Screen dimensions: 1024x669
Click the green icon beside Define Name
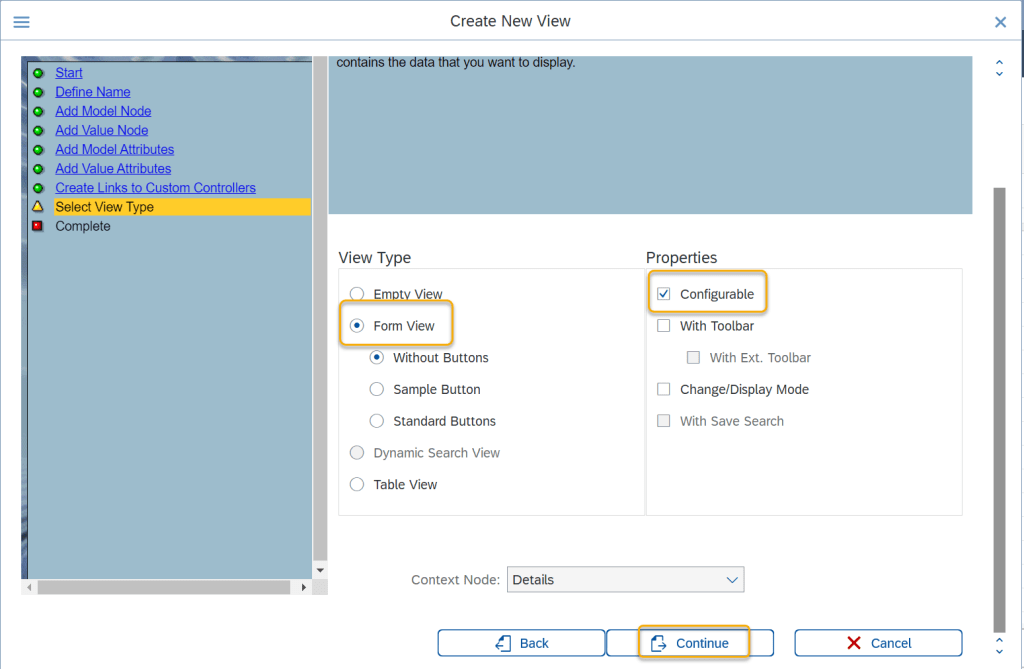pos(38,92)
